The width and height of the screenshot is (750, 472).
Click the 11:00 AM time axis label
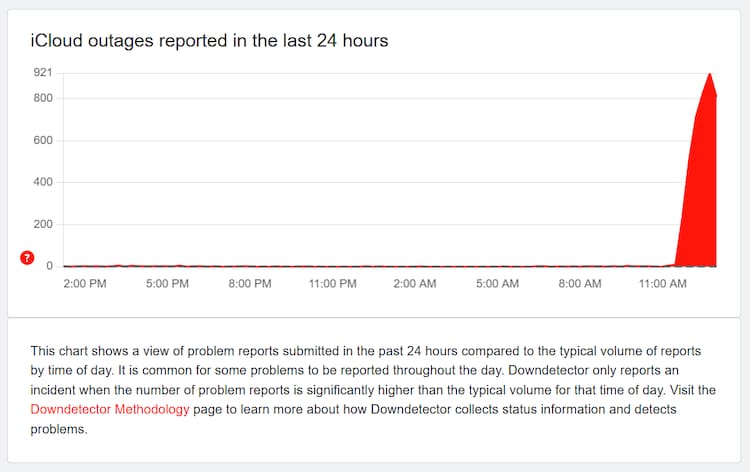pyautogui.click(x=662, y=285)
